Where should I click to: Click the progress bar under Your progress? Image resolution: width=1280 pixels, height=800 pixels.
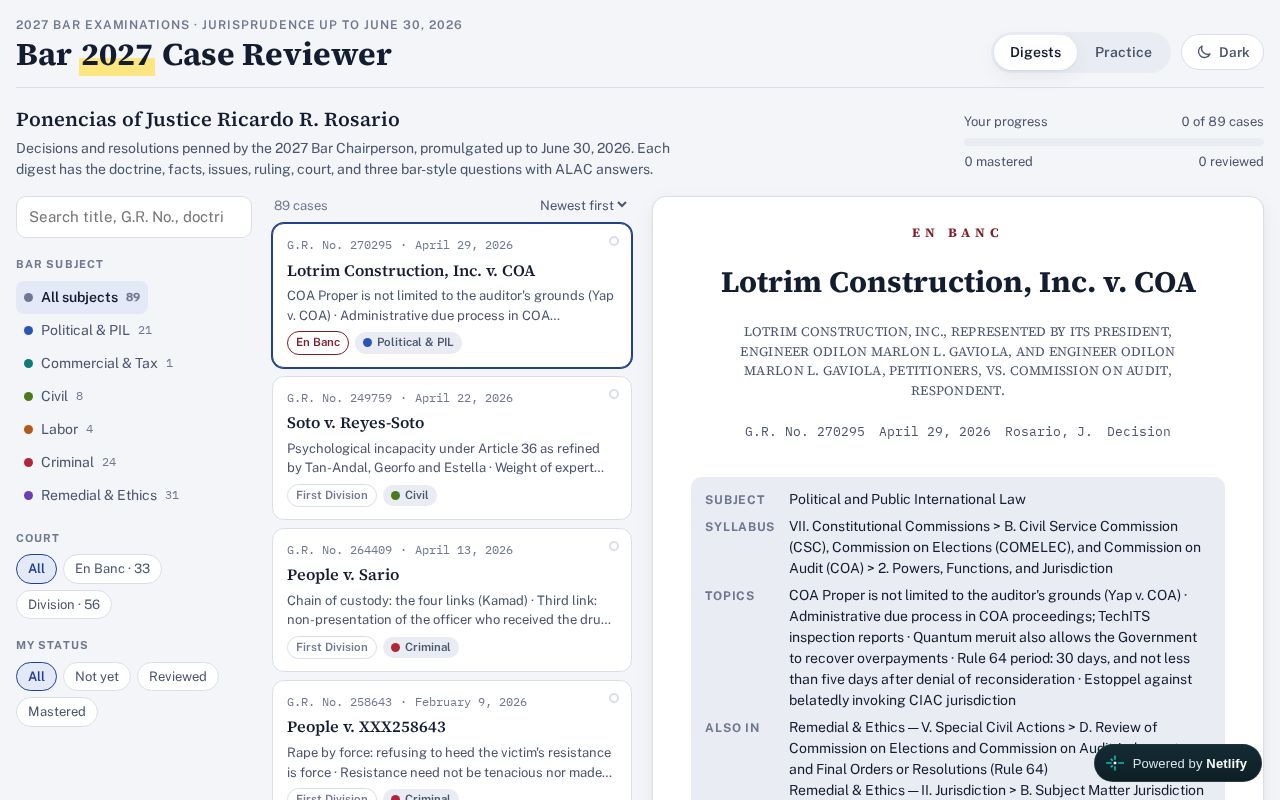click(x=1114, y=142)
